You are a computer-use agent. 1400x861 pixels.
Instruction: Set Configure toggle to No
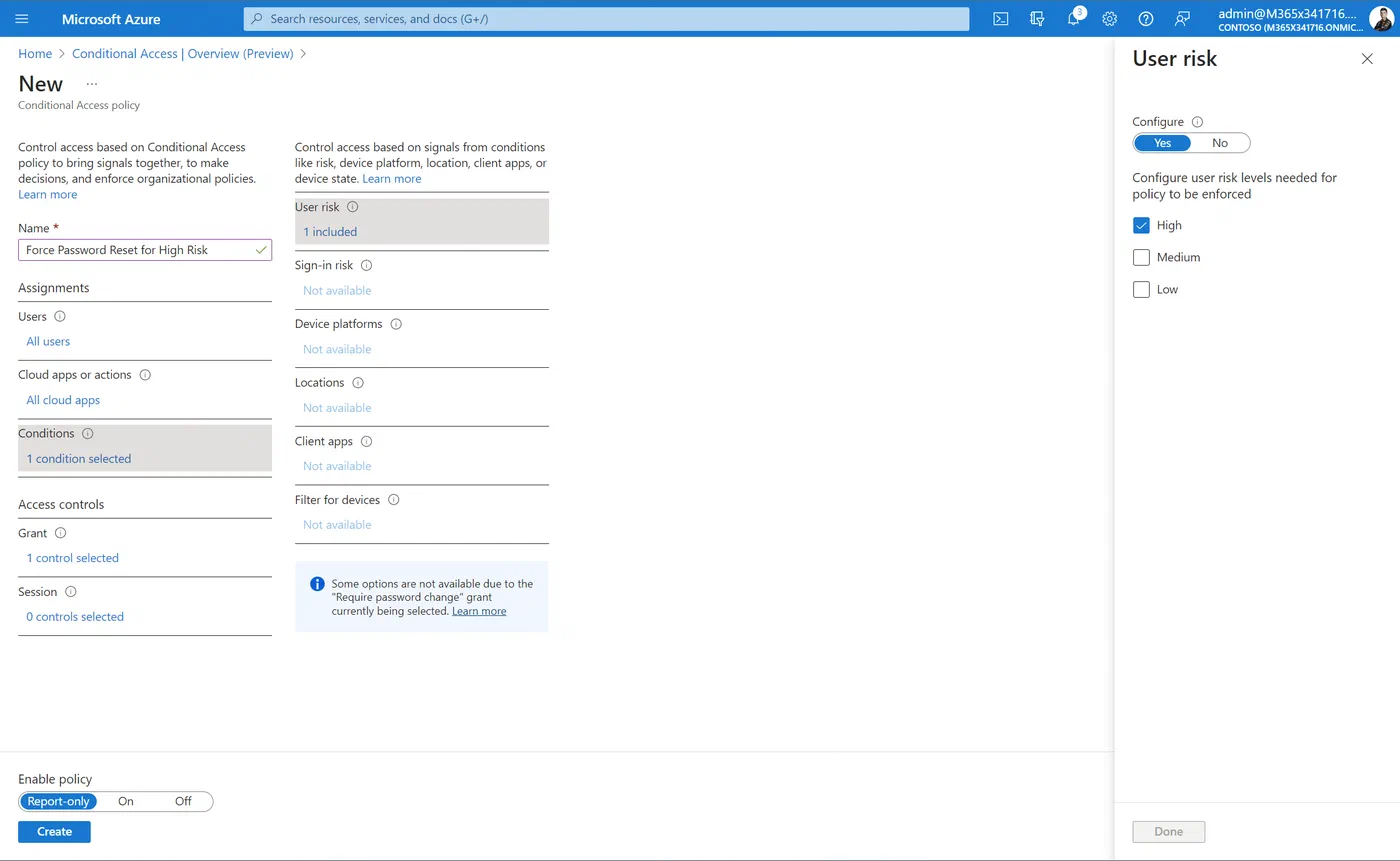tap(1220, 143)
